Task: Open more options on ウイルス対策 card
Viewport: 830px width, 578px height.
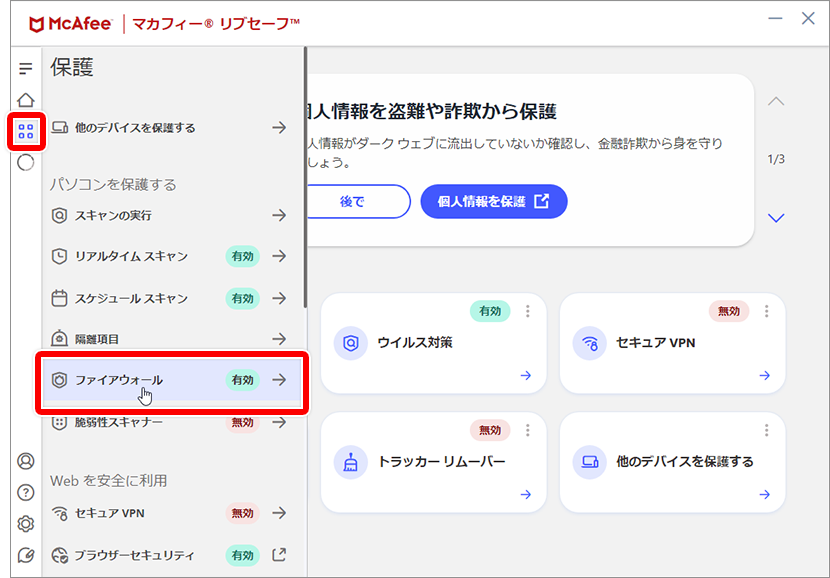Action: pyautogui.click(x=527, y=311)
